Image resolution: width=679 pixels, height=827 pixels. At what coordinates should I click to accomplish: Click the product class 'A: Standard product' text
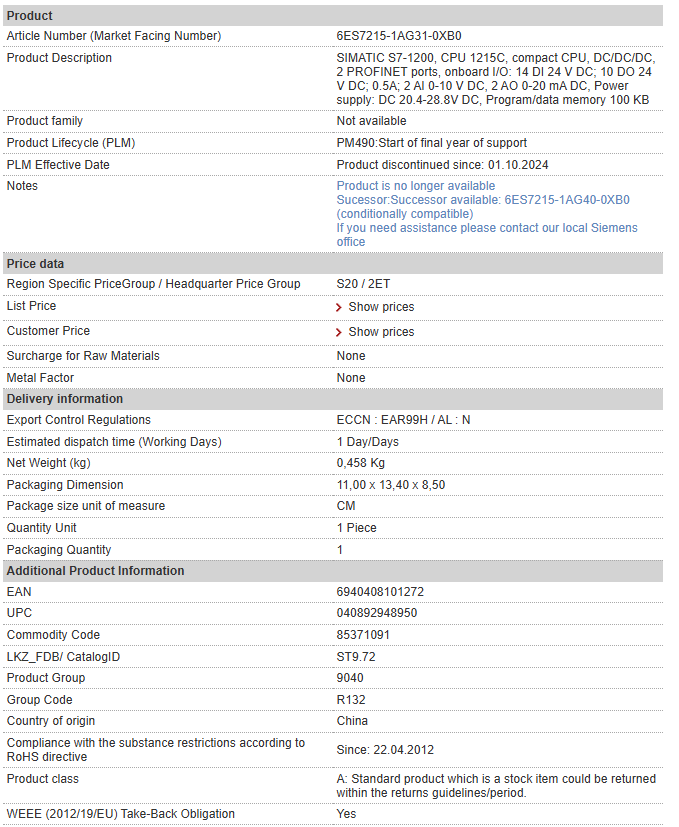click(x=496, y=786)
